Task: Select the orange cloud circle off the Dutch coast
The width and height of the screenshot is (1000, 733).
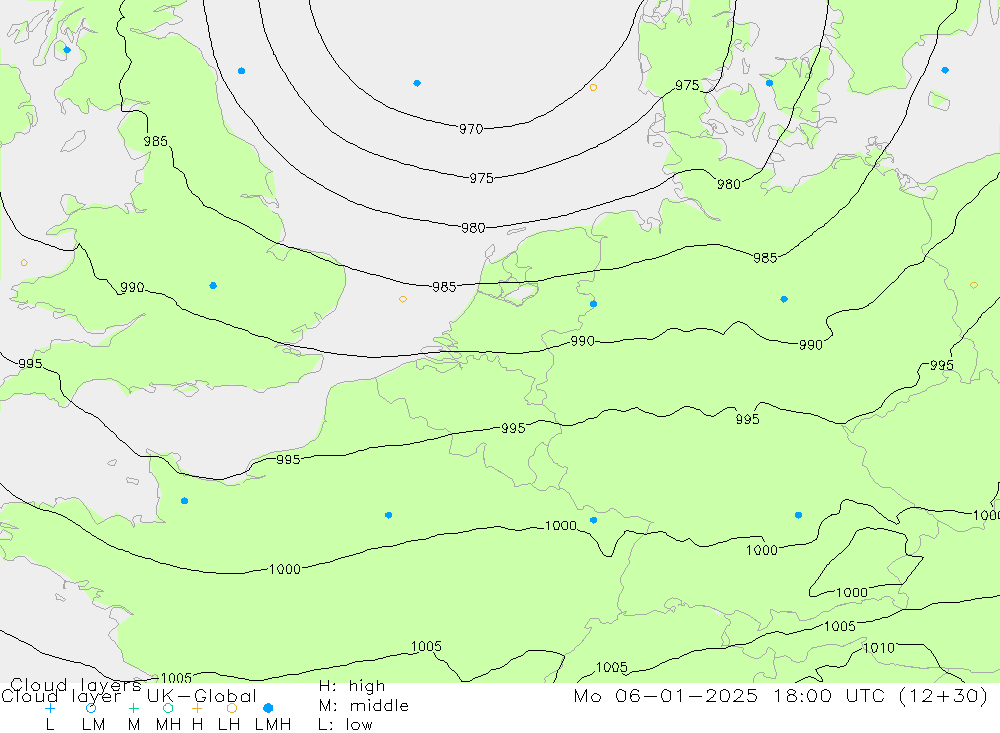Action: pyautogui.click(x=403, y=299)
